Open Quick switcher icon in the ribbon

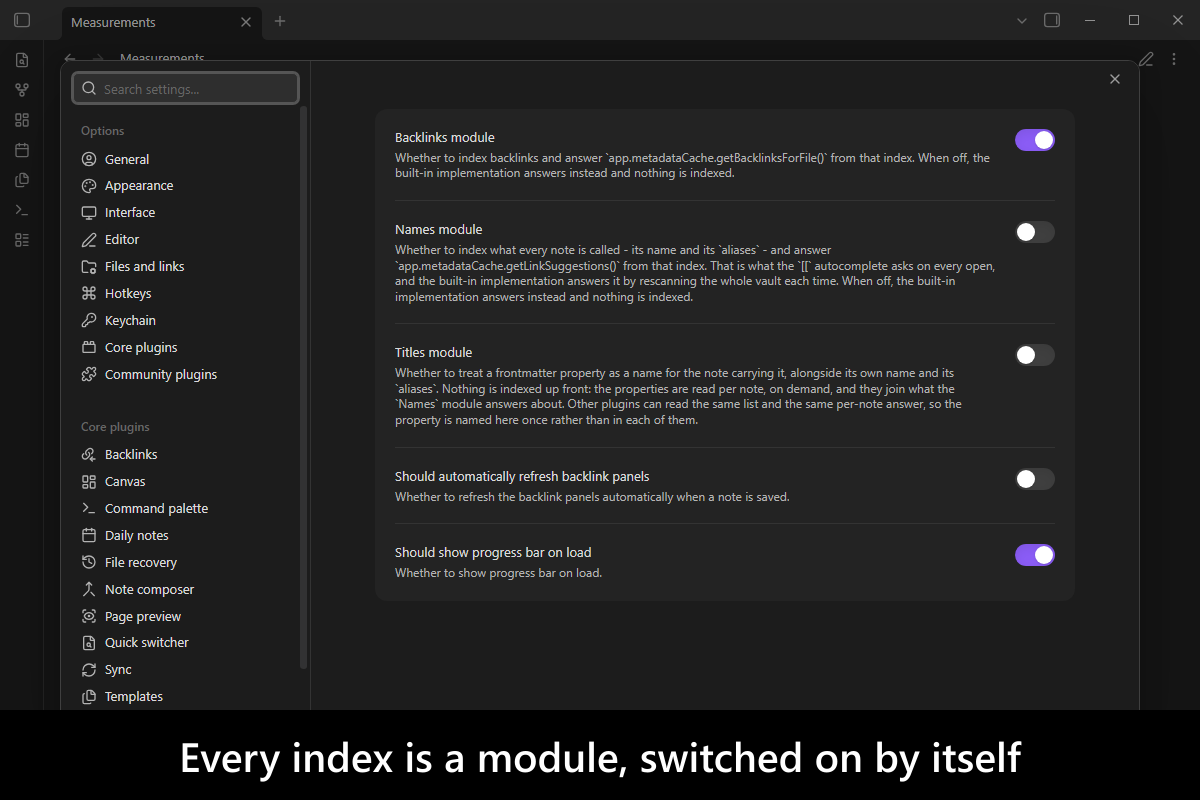tap(22, 60)
